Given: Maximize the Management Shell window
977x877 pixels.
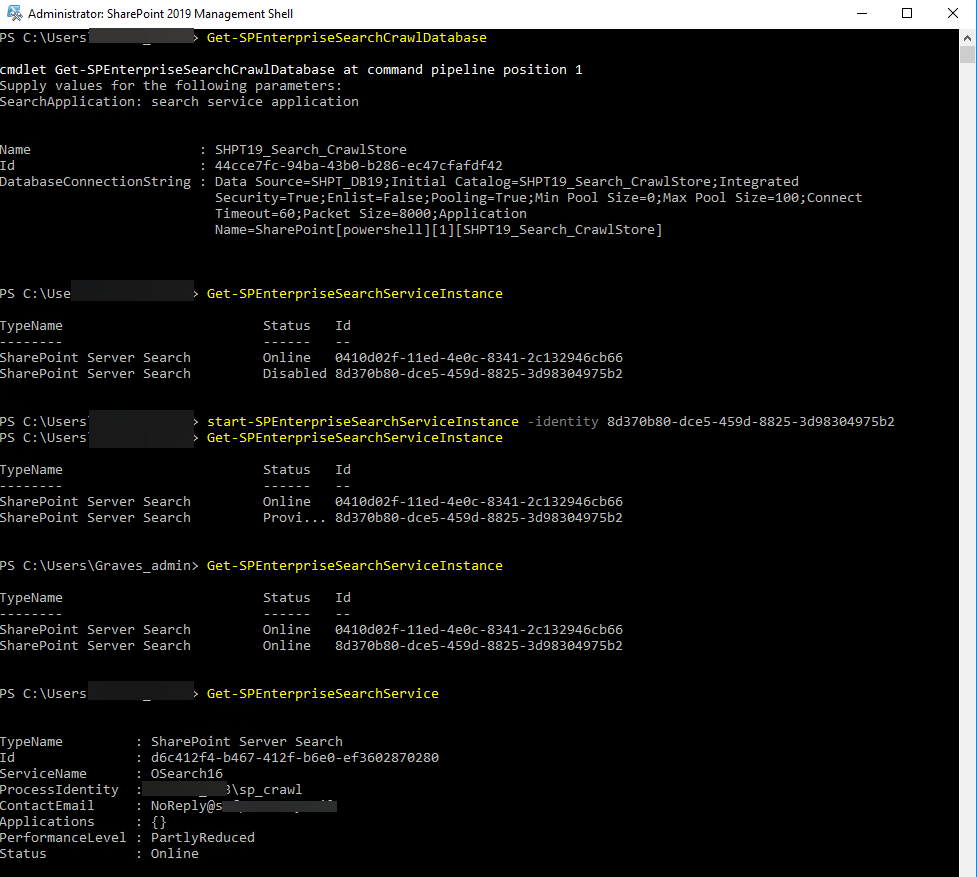Looking at the screenshot, I should (x=907, y=13).
